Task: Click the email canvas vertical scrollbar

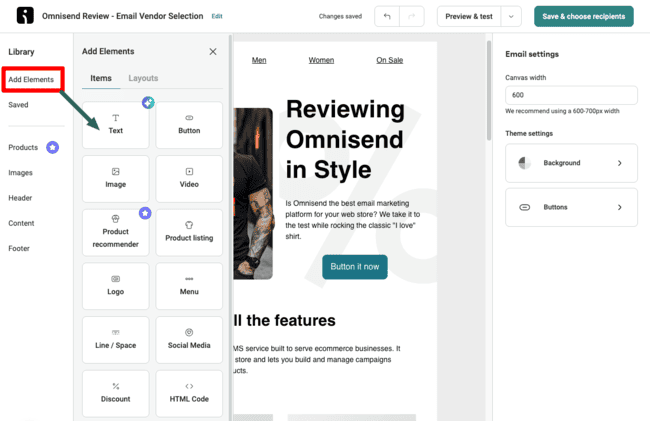Action: coord(489,91)
